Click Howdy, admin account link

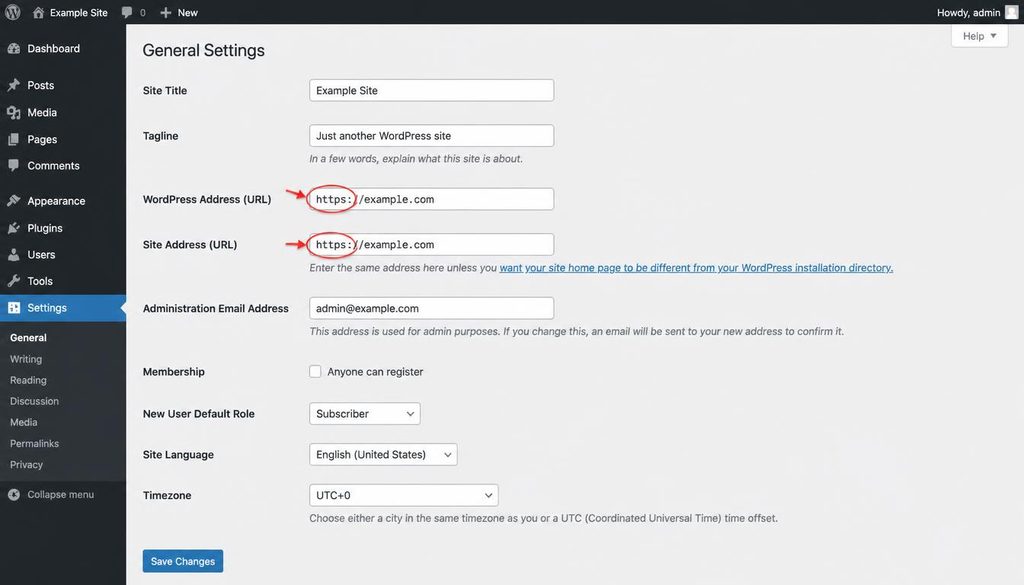pos(968,12)
